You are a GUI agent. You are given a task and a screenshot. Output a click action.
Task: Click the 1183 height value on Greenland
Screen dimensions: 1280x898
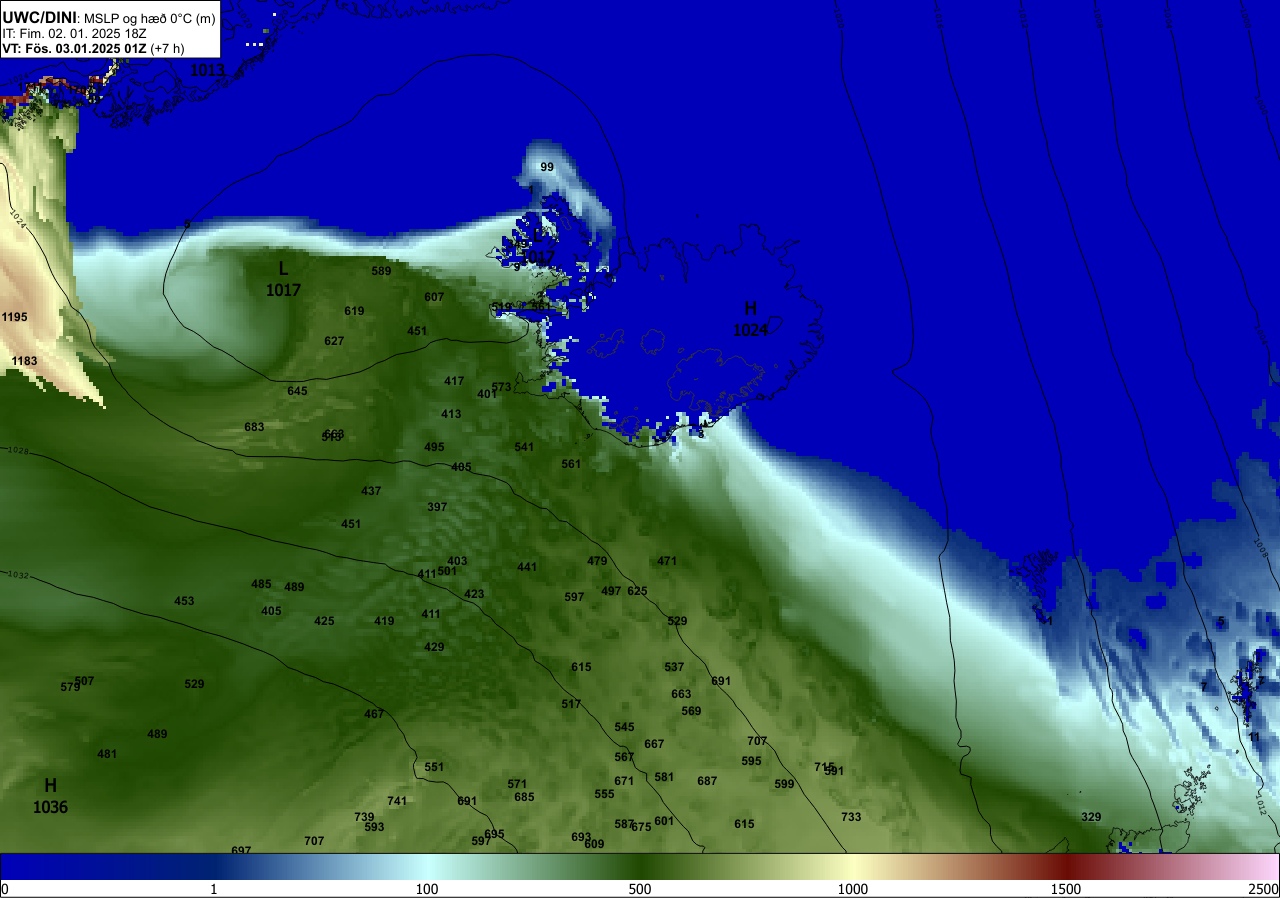[x=24, y=361]
